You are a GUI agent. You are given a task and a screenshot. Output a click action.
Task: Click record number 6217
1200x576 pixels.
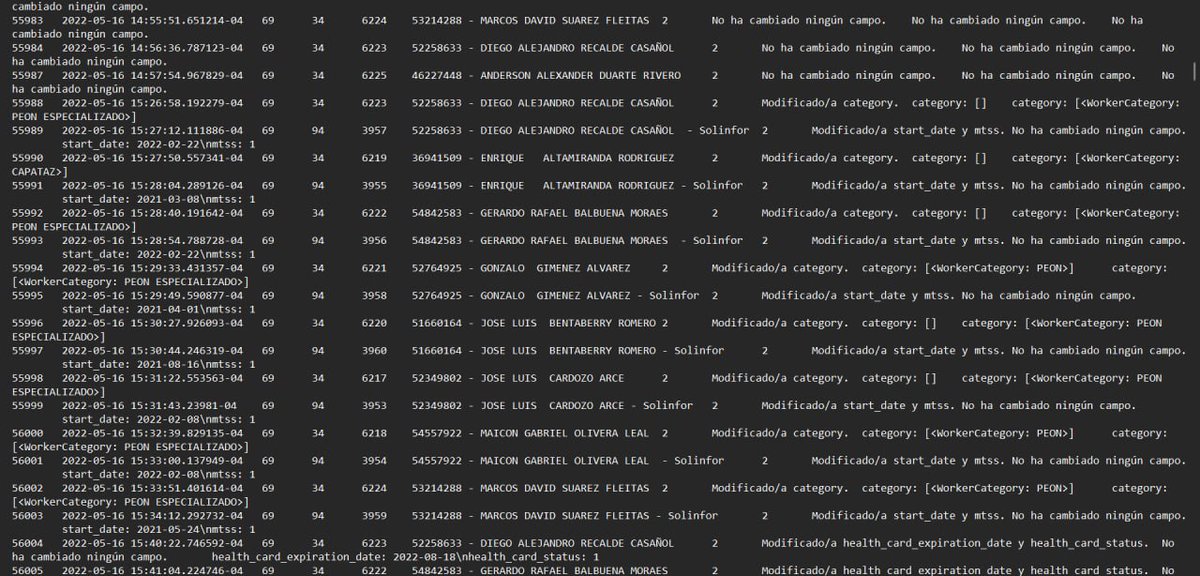(374, 378)
